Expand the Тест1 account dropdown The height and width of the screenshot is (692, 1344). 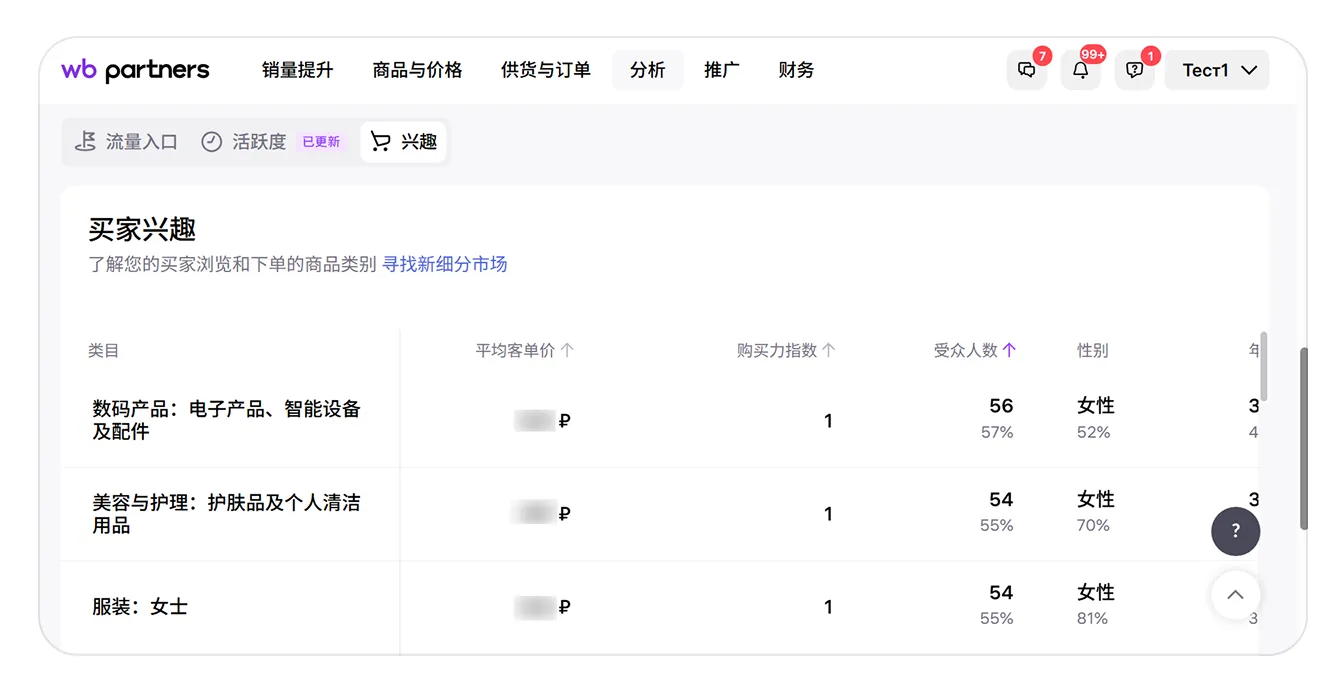pyautogui.click(x=1217, y=70)
